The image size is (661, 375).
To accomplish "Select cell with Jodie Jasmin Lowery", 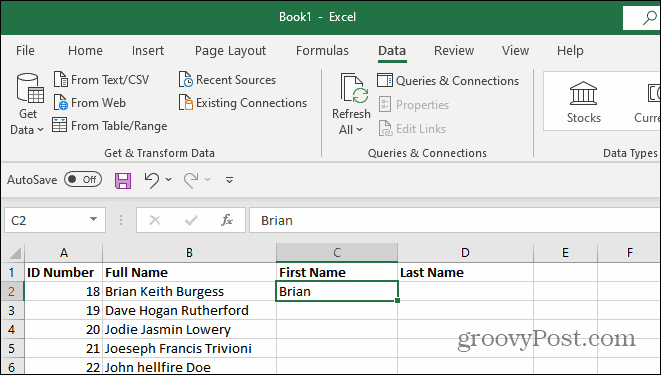I will (189, 329).
